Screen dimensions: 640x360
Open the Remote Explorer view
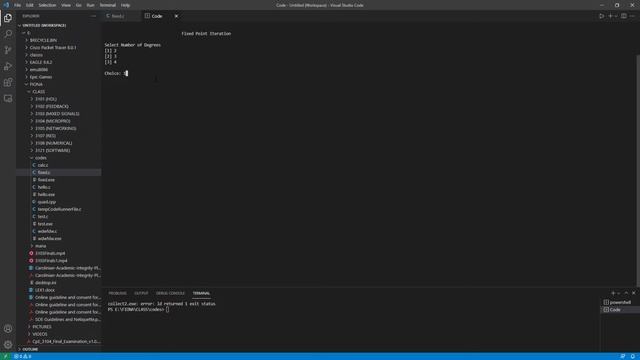[x=8, y=99]
